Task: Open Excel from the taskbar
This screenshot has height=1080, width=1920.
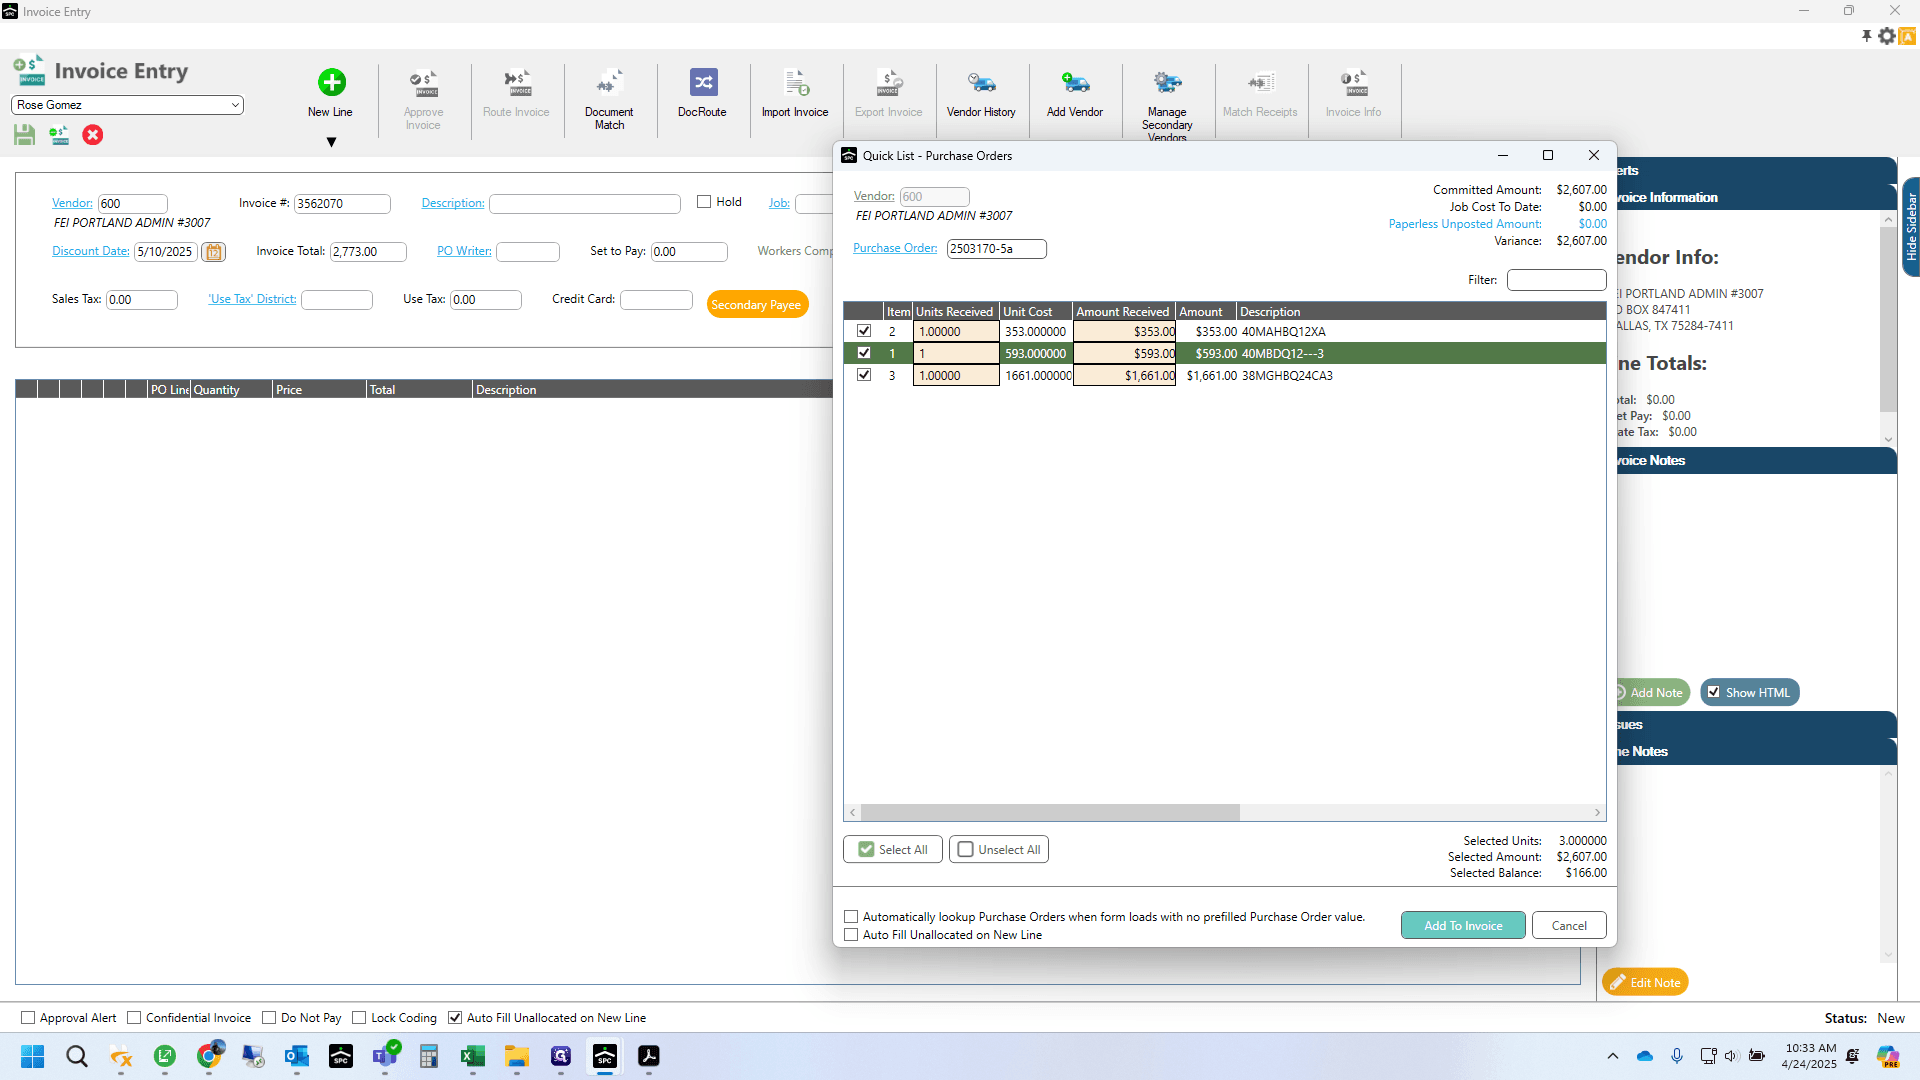Action: pos(473,1056)
